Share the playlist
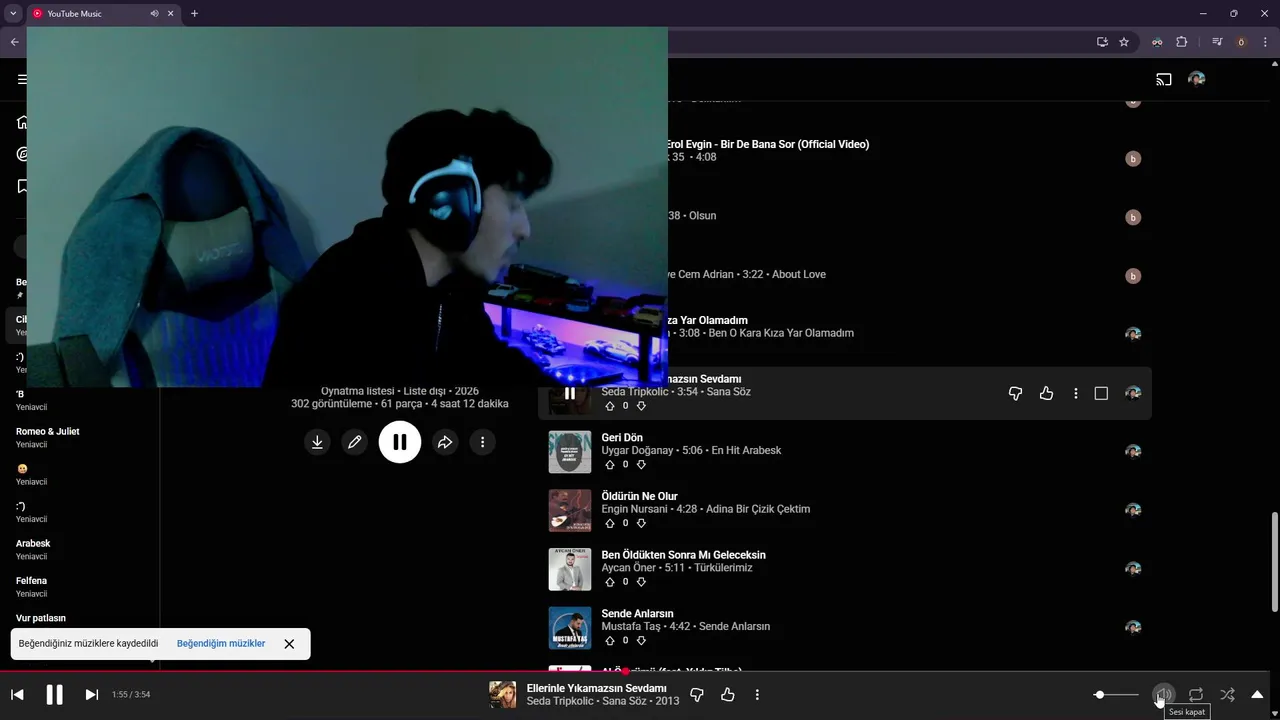 [445, 442]
